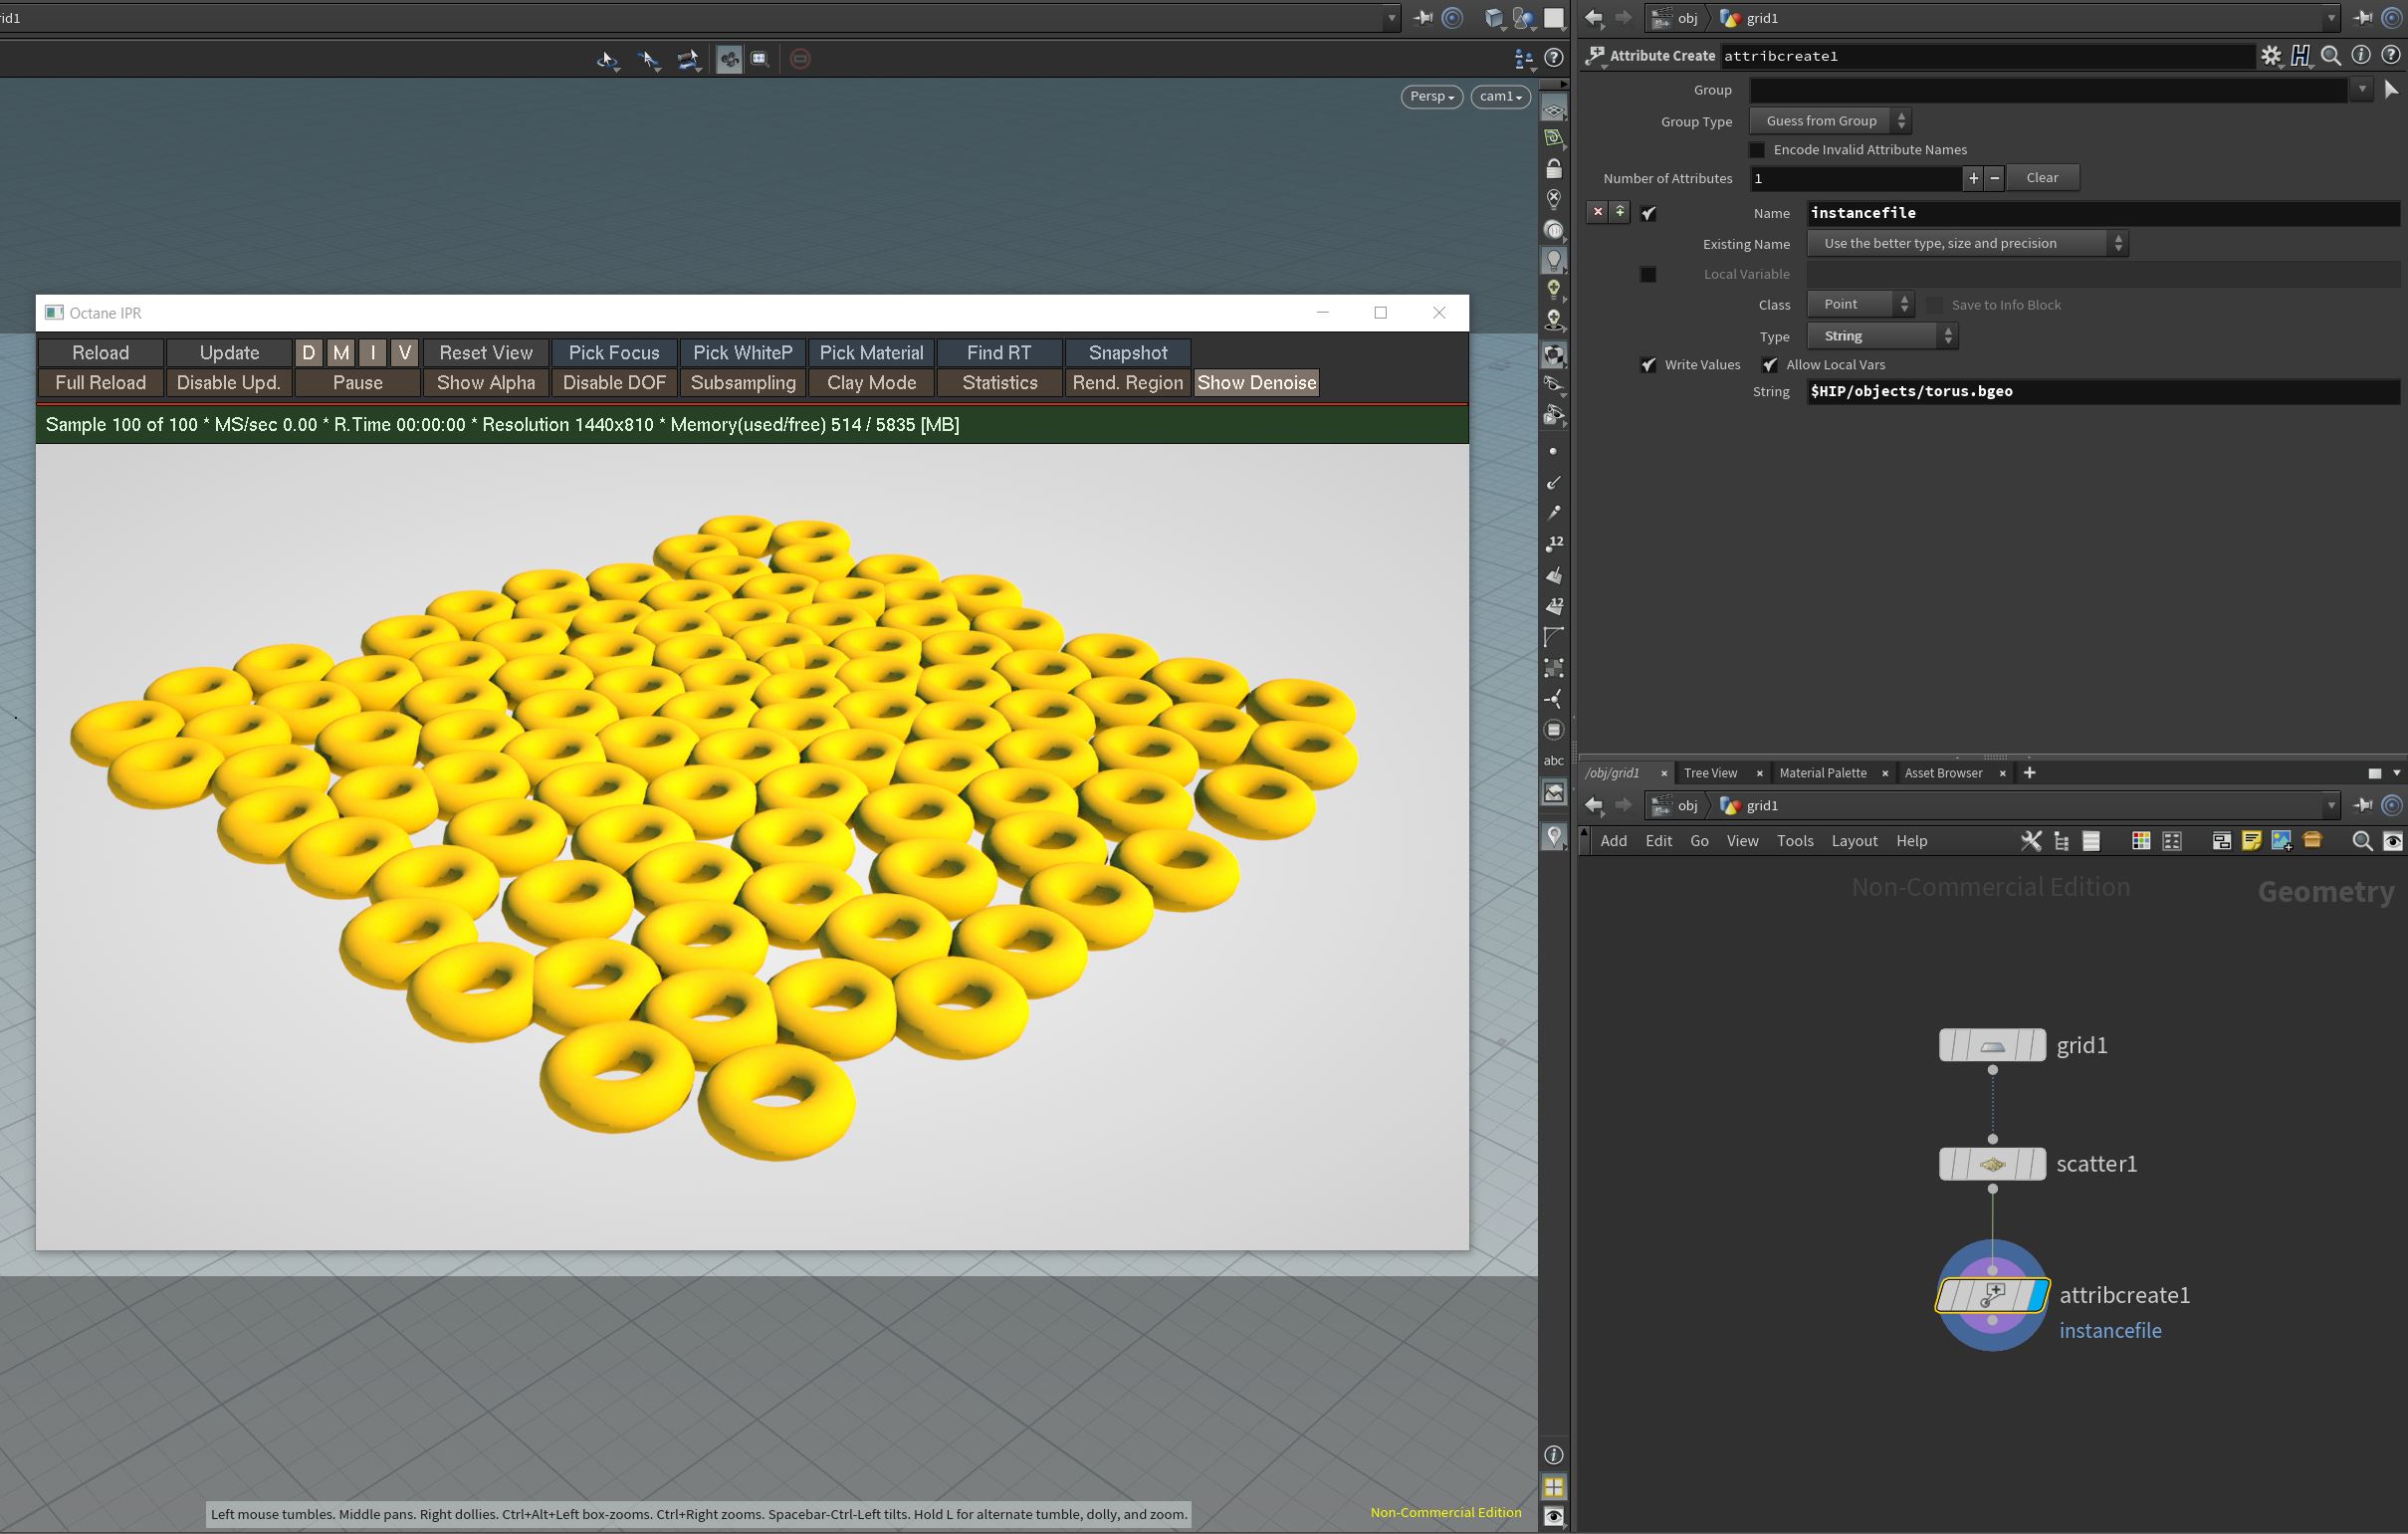Click the lock icon in viewport sidebar
This screenshot has height=1534, width=2408.
[x=1553, y=168]
